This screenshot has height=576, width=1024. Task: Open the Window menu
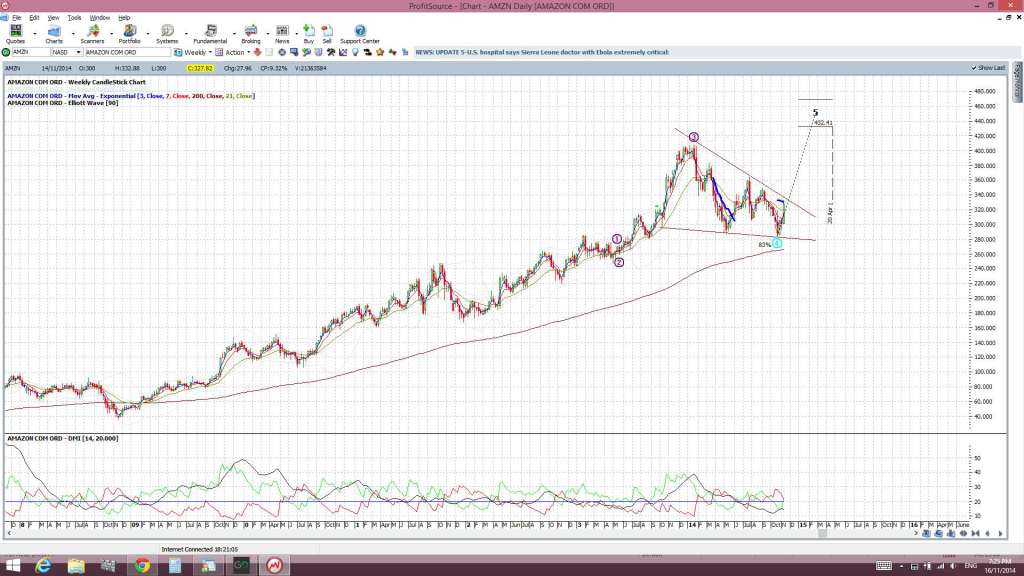coord(99,18)
